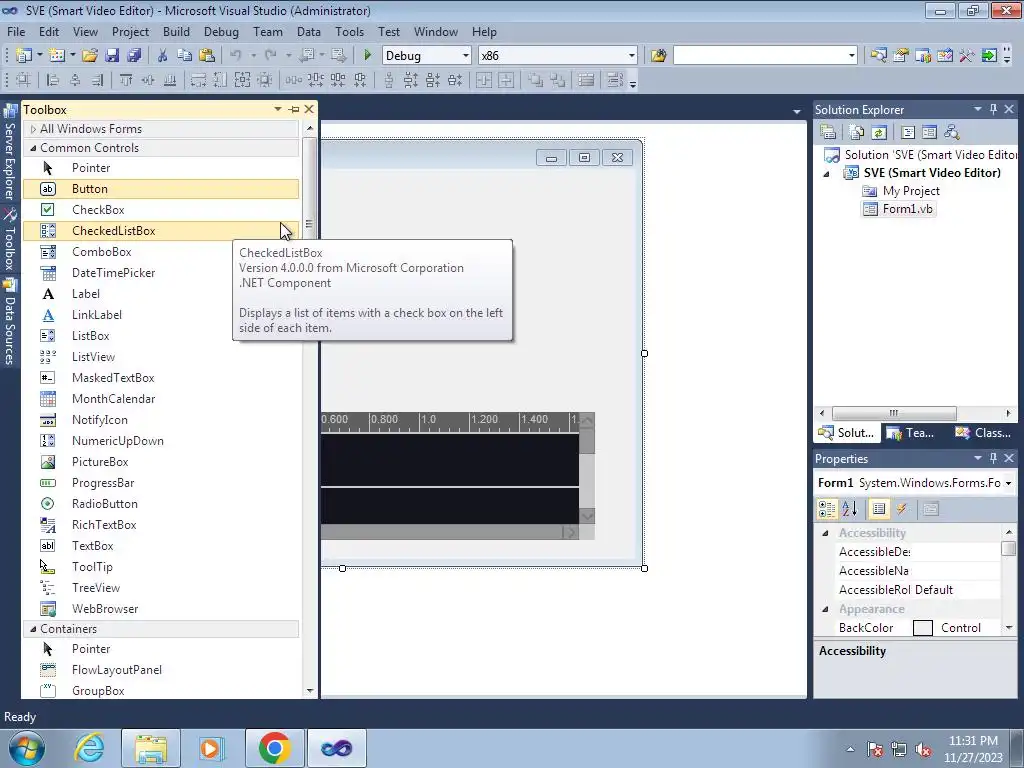The image size is (1024, 768).
Task: Click the Find in Files icon
Action: [x=658, y=56]
